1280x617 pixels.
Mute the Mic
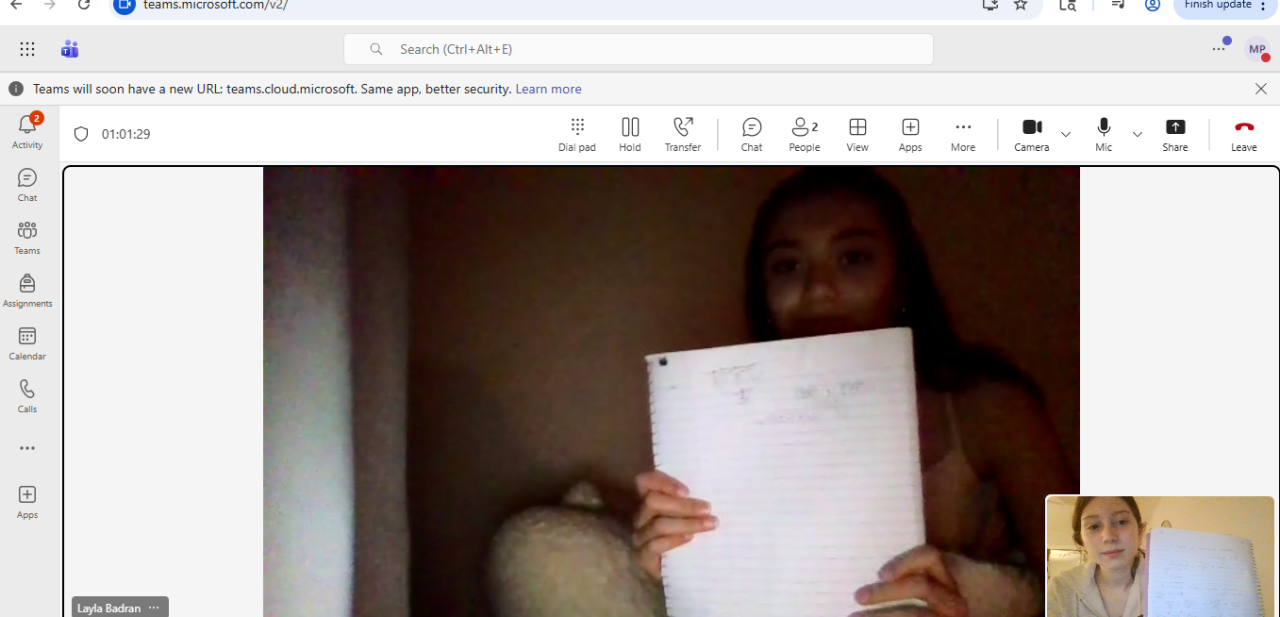(1104, 135)
